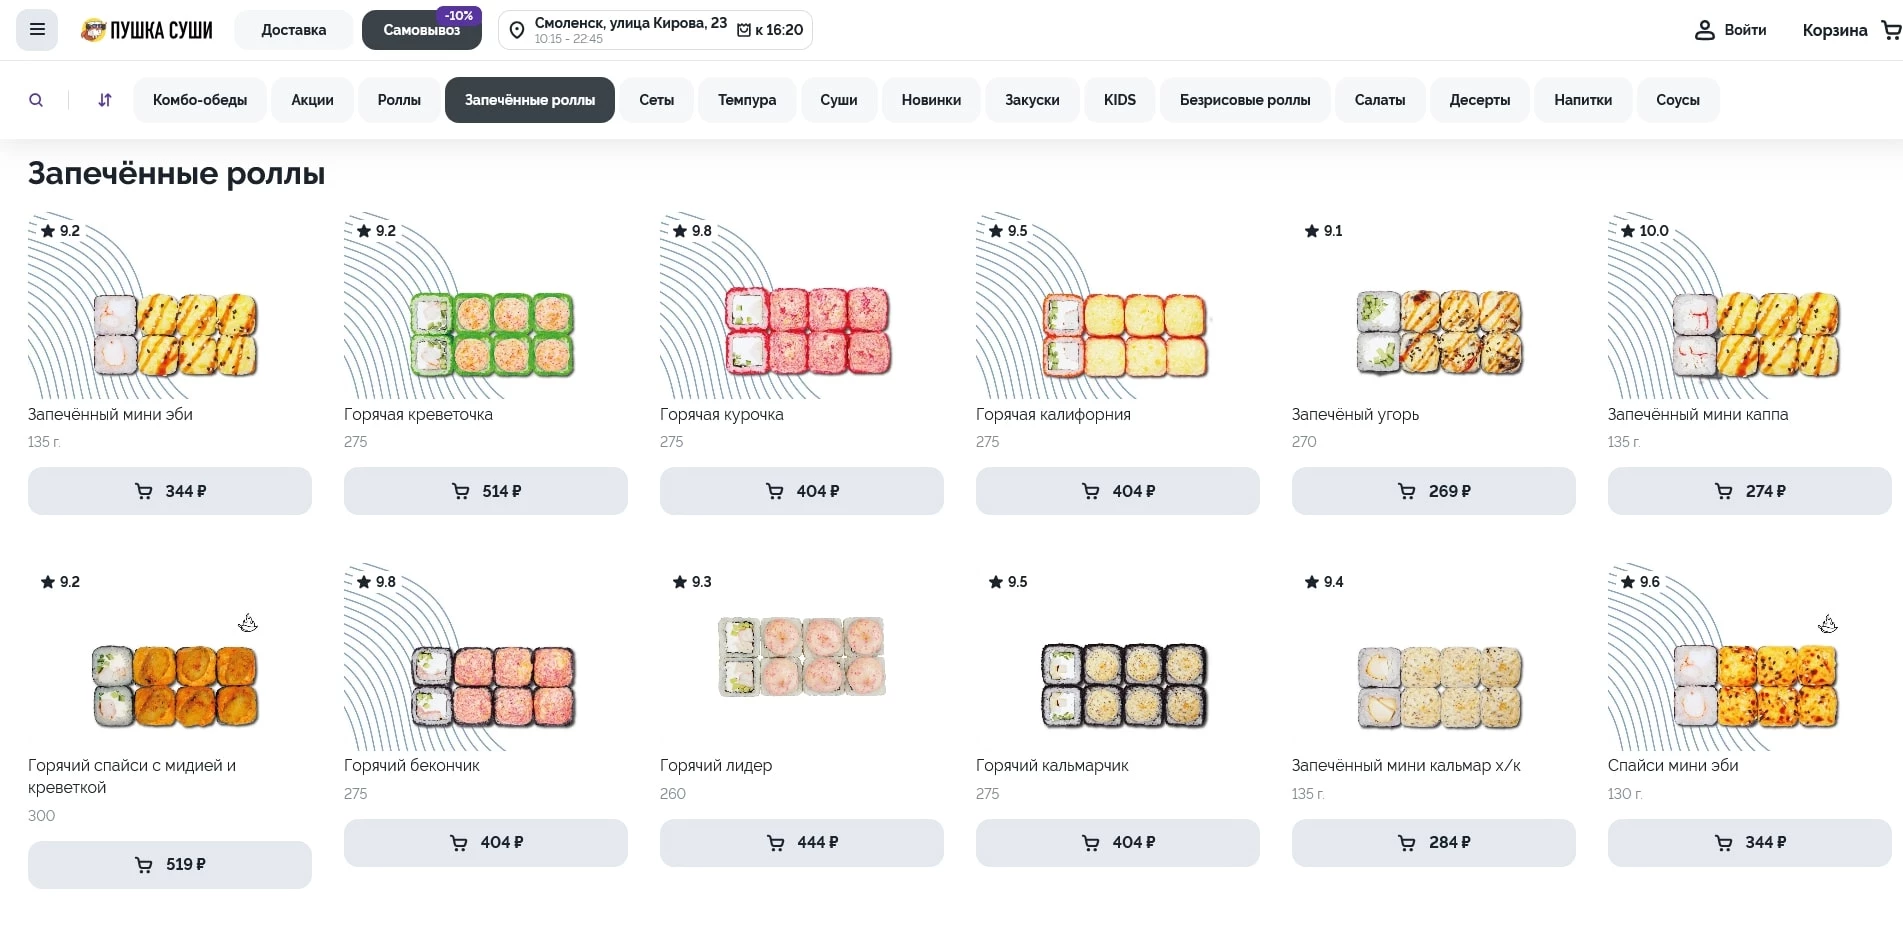This screenshot has height=927, width=1903.
Task: Open the menu search icon
Action: click(36, 100)
